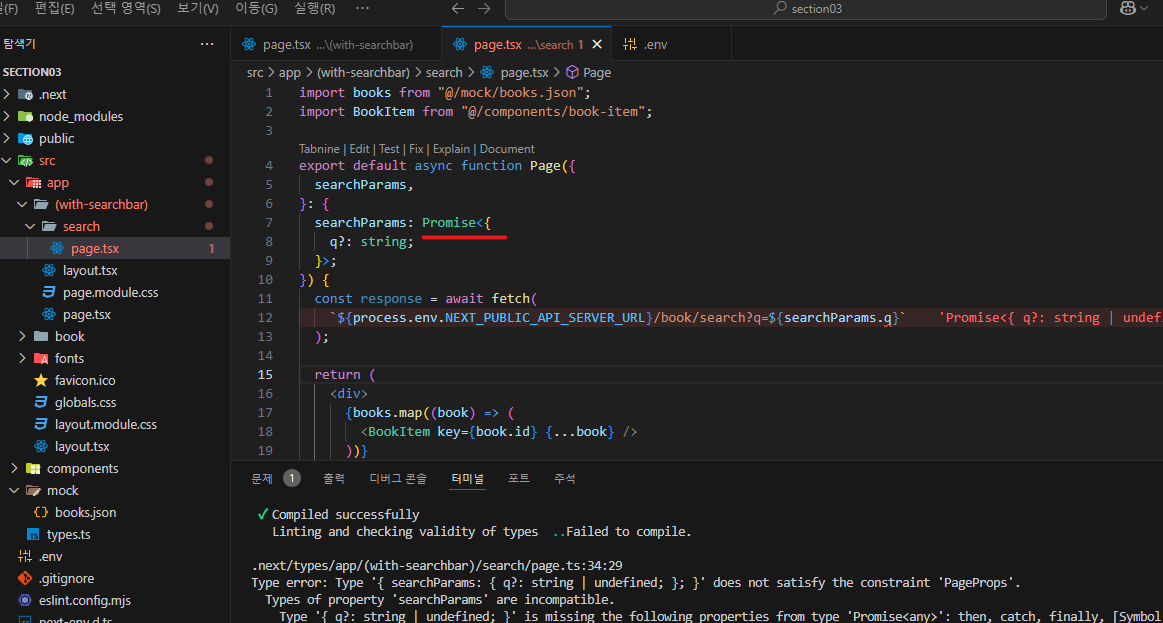The height and width of the screenshot is (623, 1163).
Task: Click the CSS icon beside page.module.css
Action: 50,292
